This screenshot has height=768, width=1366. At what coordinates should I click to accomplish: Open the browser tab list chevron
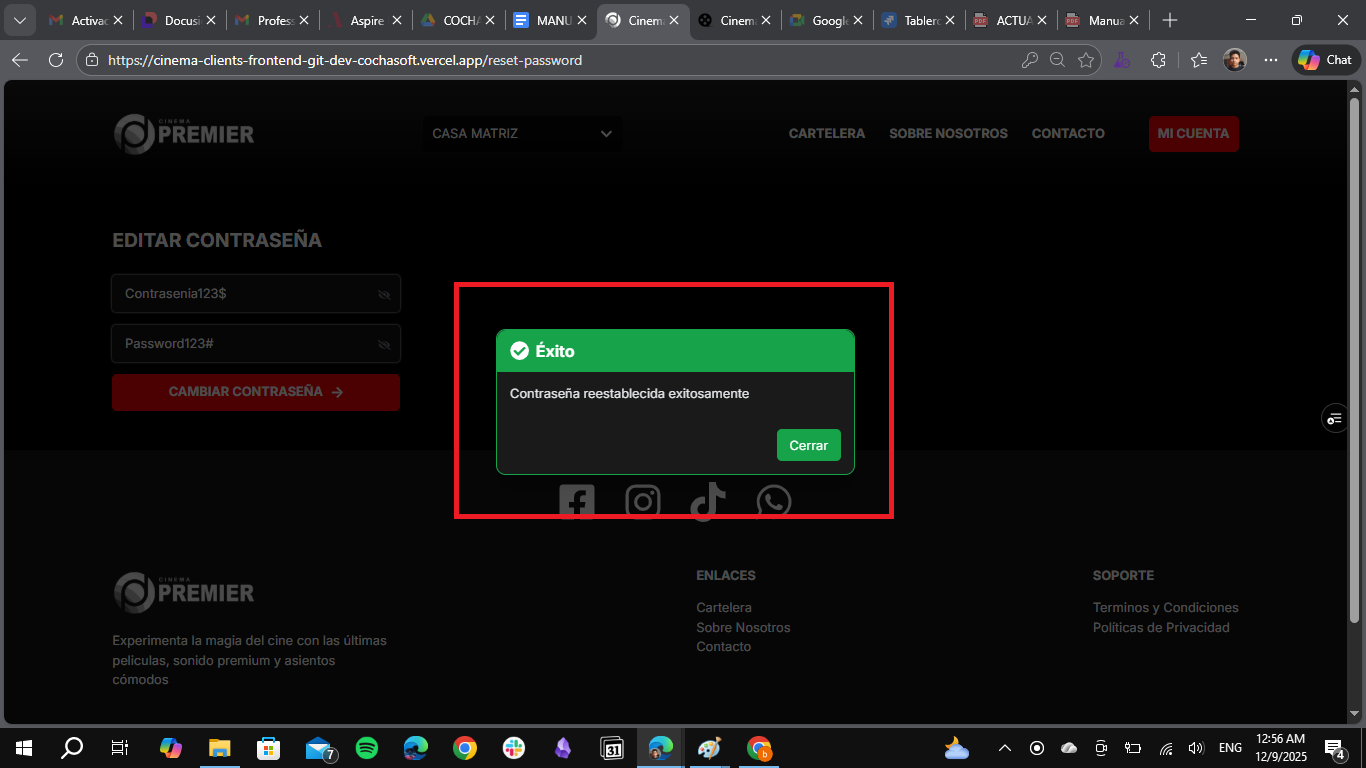(x=19, y=20)
